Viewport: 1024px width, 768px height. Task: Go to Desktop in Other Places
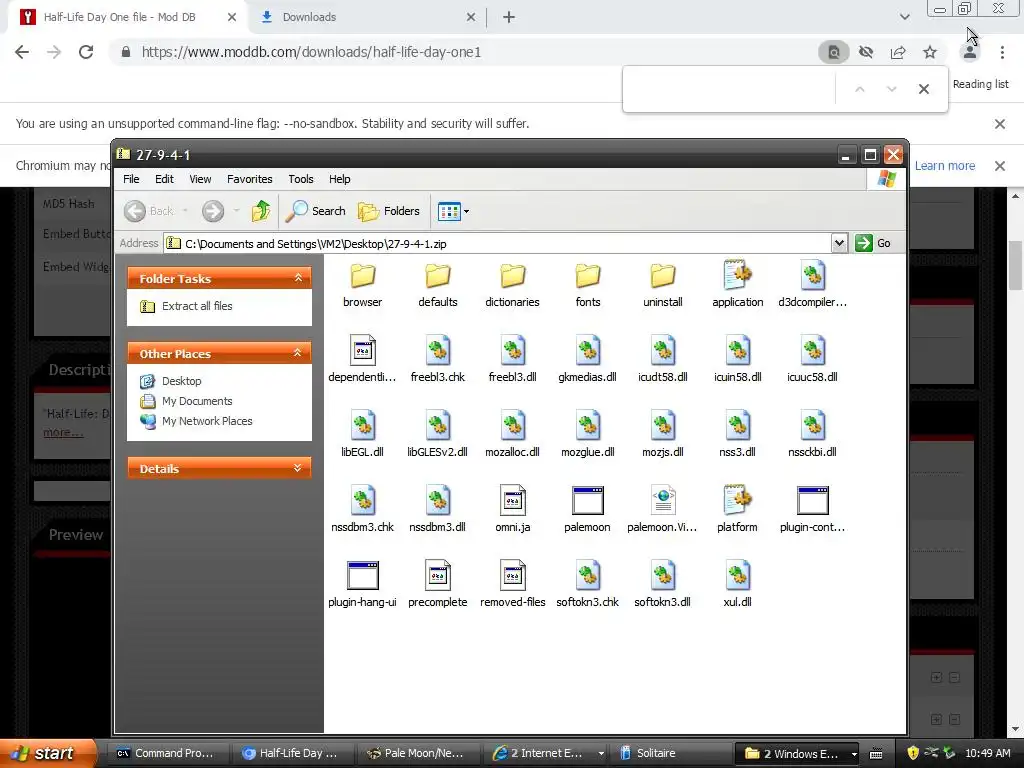(182, 381)
